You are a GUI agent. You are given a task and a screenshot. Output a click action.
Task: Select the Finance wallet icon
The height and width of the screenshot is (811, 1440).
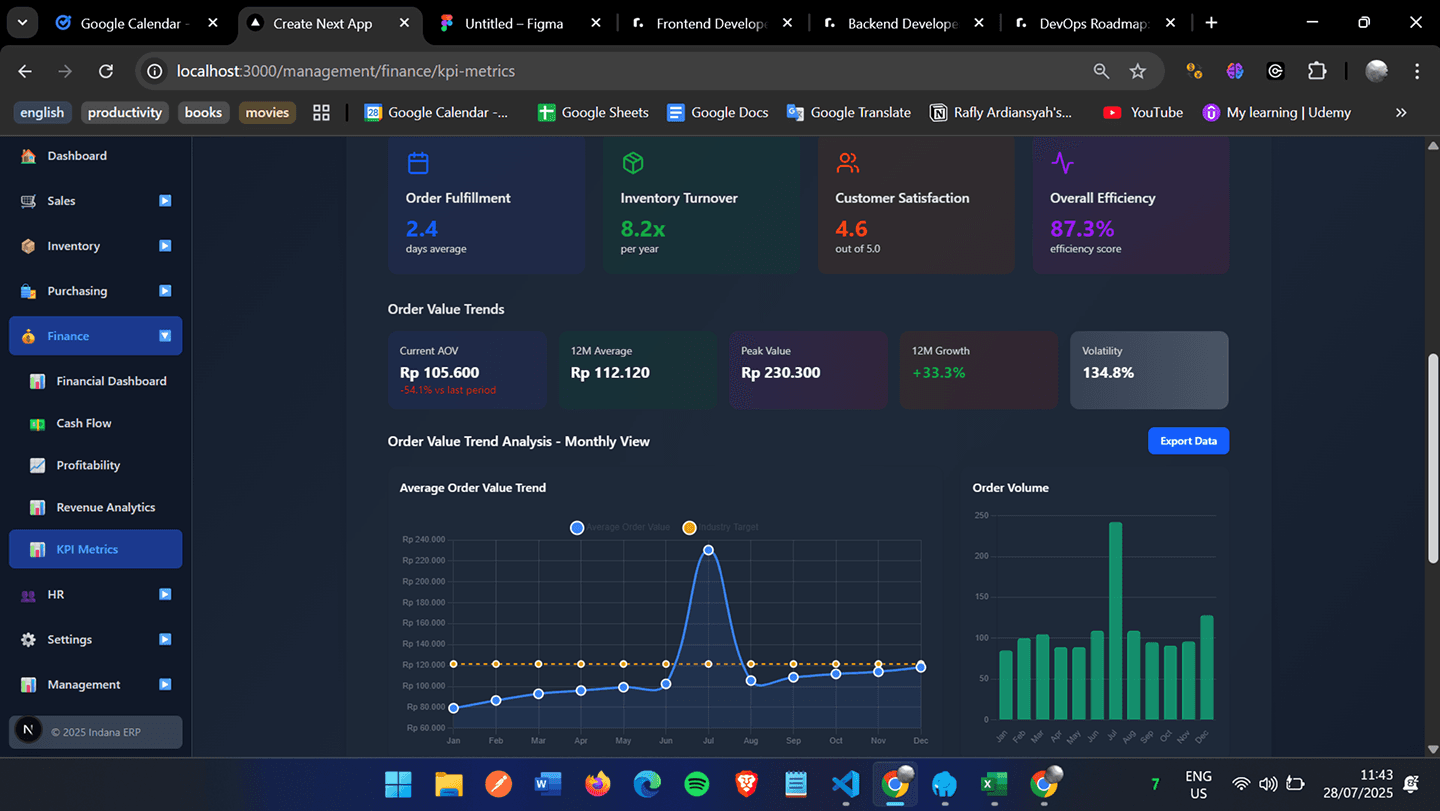[x=28, y=336]
